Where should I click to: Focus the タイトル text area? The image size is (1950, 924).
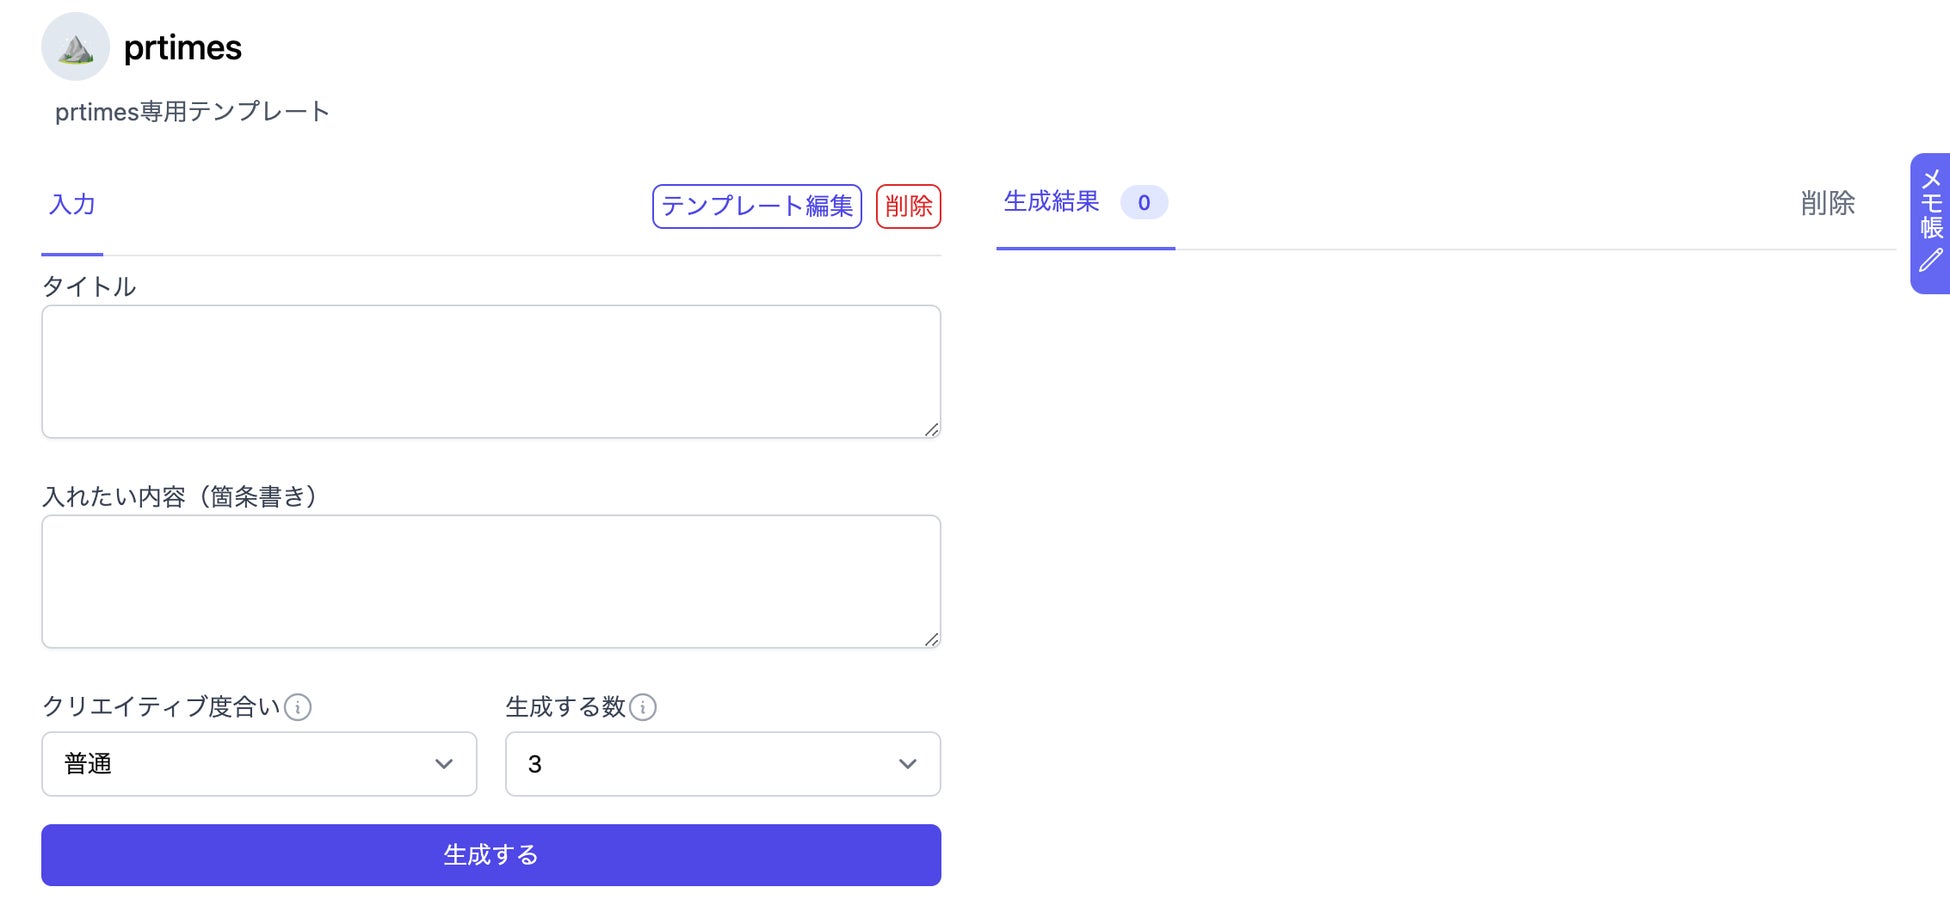pyautogui.click(x=490, y=371)
